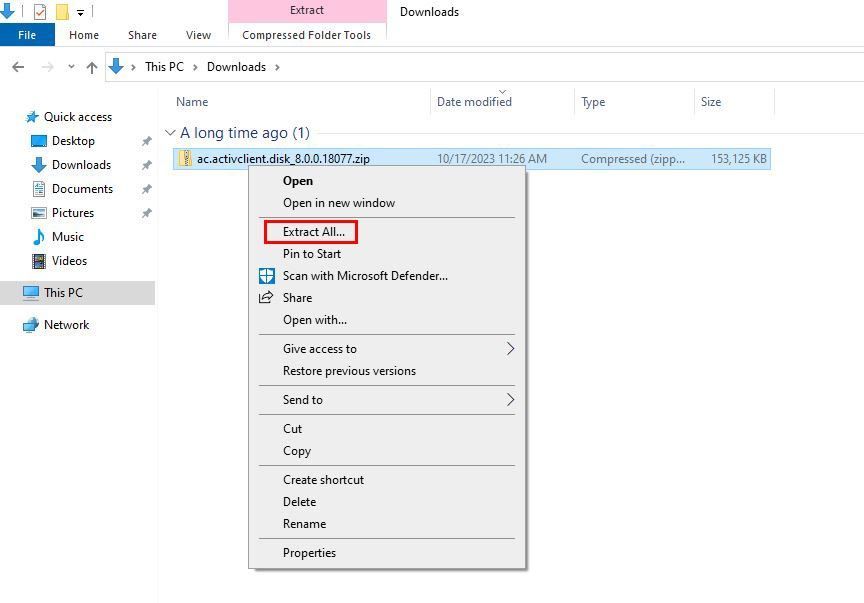The height and width of the screenshot is (603, 864).
Task: Click the Music note icon in sidebar
Action: 39,237
